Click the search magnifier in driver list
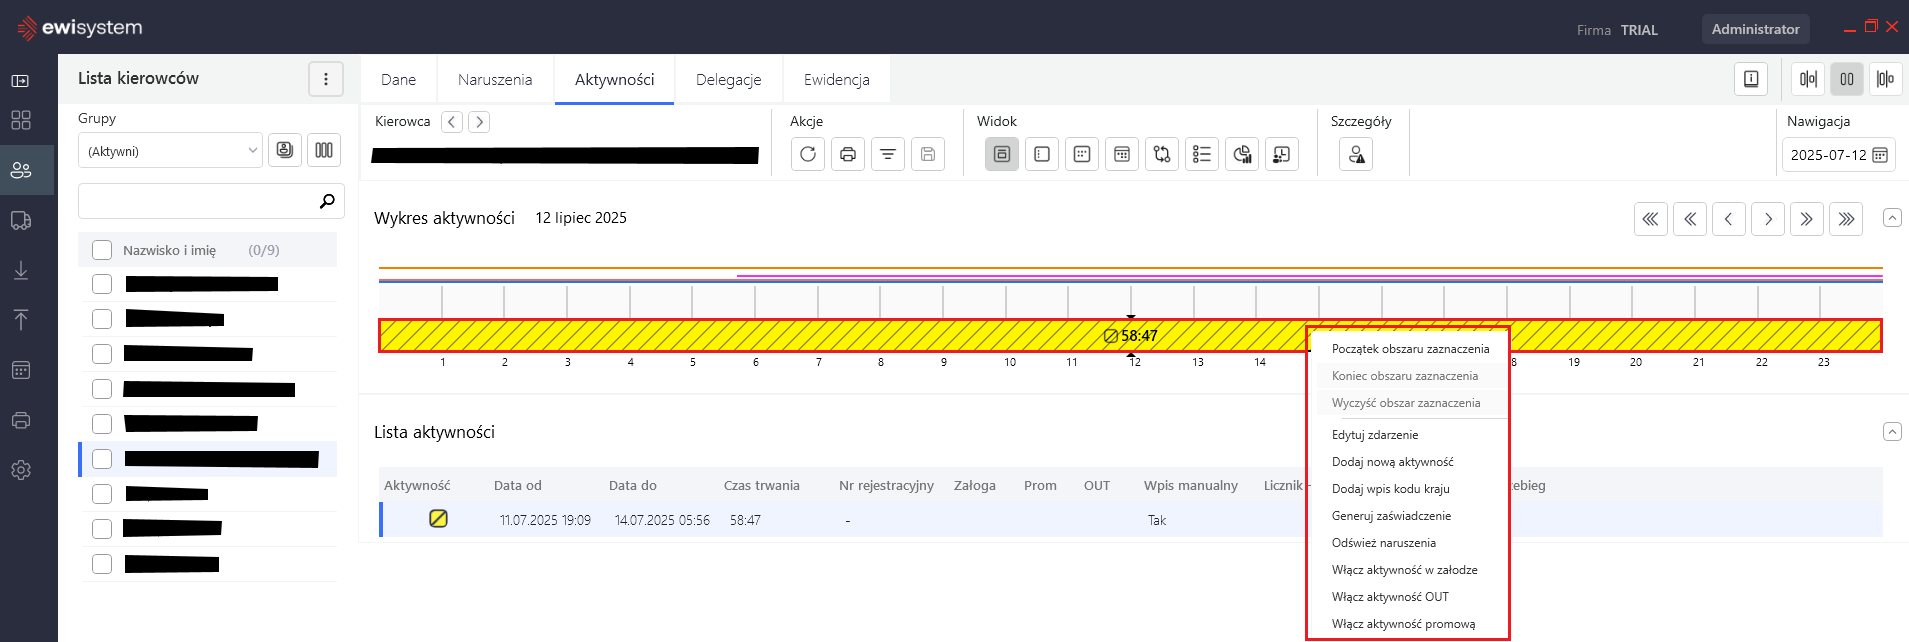Viewport: 1909px width, 642px height. coord(326,201)
